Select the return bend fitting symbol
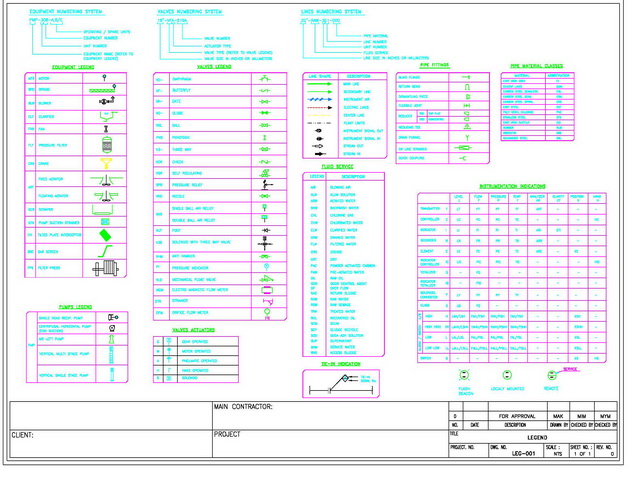Image resolution: width=640 pixels, height=480 pixels. click(465, 86)
